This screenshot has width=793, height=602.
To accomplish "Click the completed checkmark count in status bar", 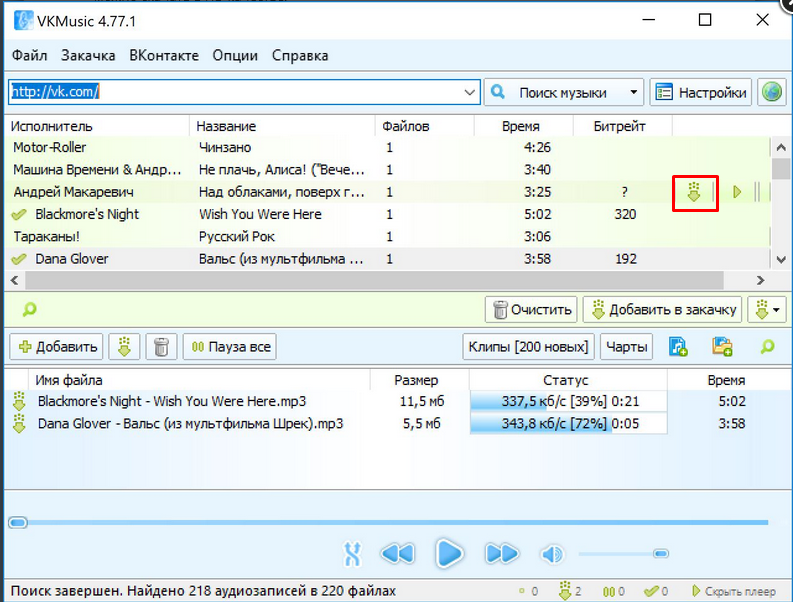I will click(x=651, y=591).
